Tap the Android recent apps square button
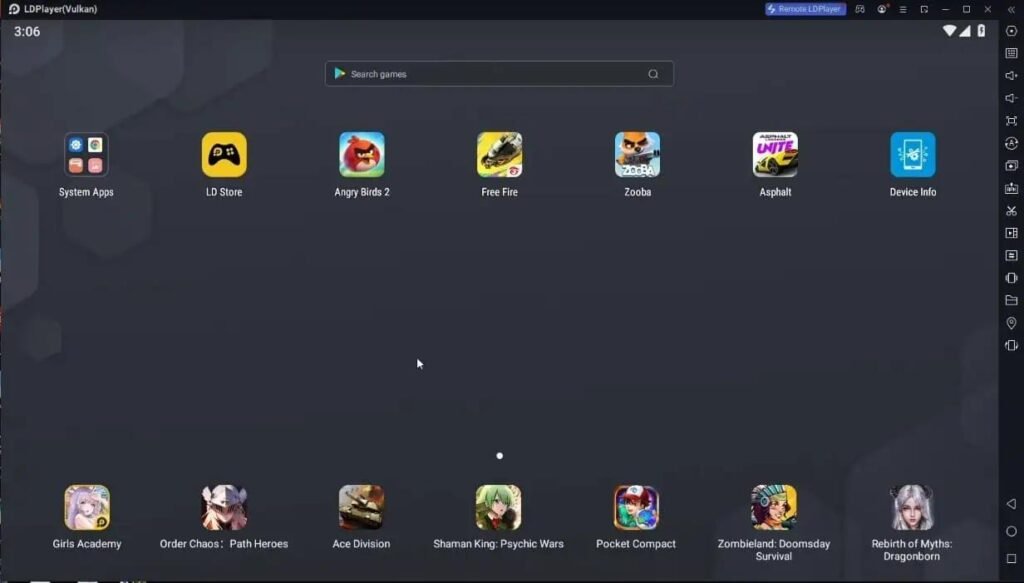Viewport: 1024px width, 583px height. coord(1011,559)
